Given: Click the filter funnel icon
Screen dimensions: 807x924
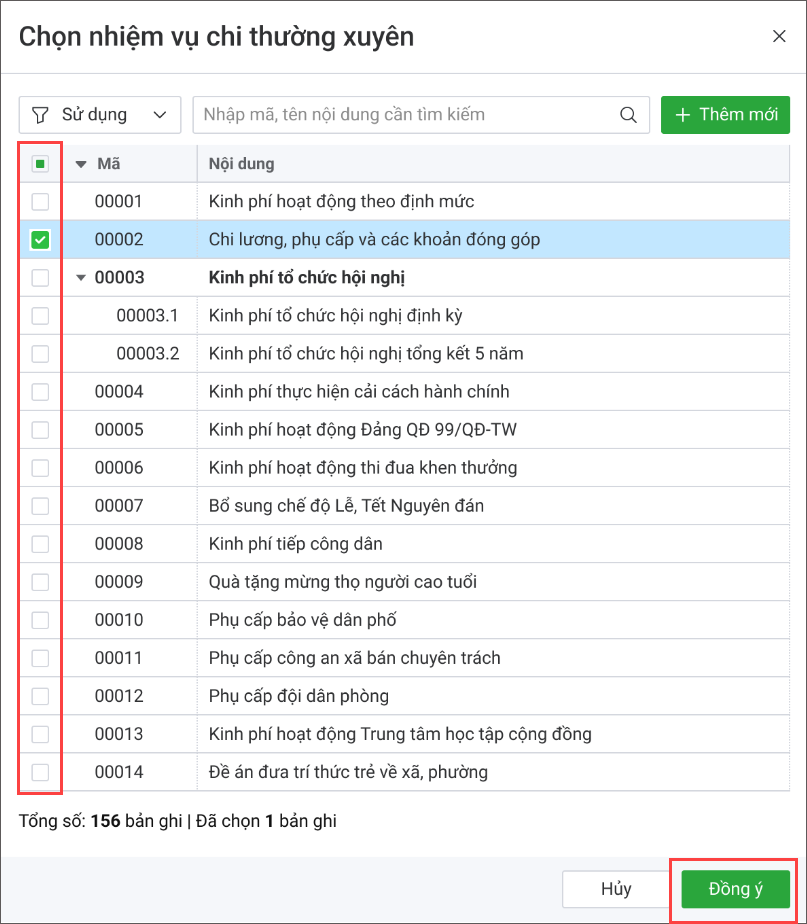Looking at the screenshot, I should click(40, 115).
